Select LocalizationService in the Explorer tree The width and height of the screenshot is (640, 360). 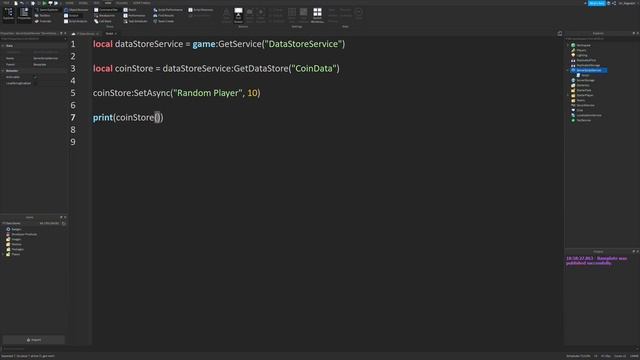[586, 115]
